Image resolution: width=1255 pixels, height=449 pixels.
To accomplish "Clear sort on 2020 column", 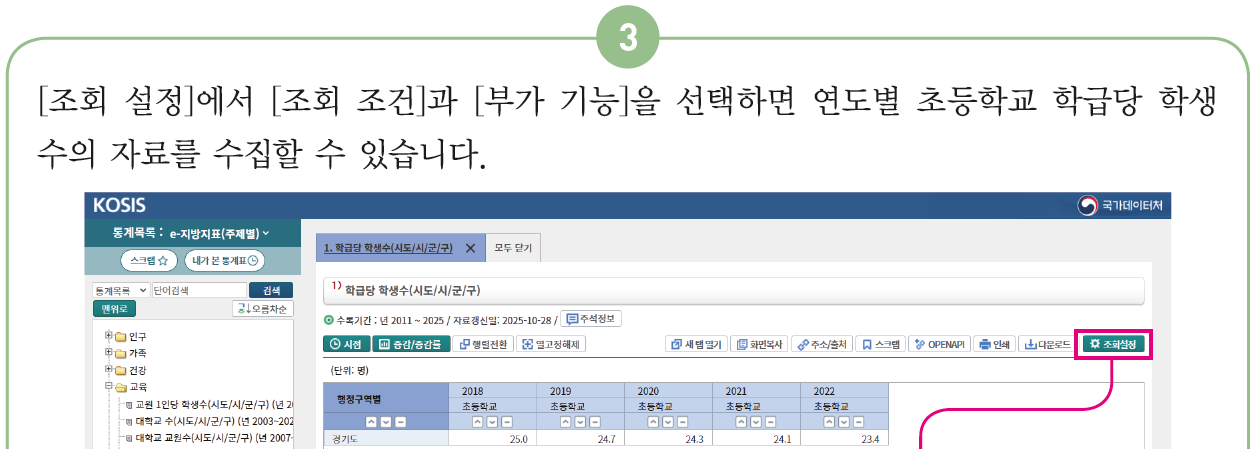I will (682, 422).
